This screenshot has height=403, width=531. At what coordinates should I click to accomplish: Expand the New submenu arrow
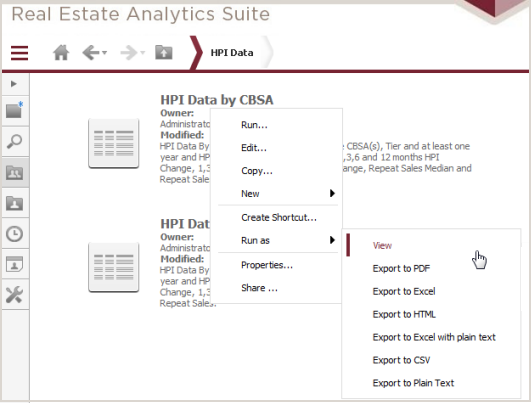click(332, 193)
